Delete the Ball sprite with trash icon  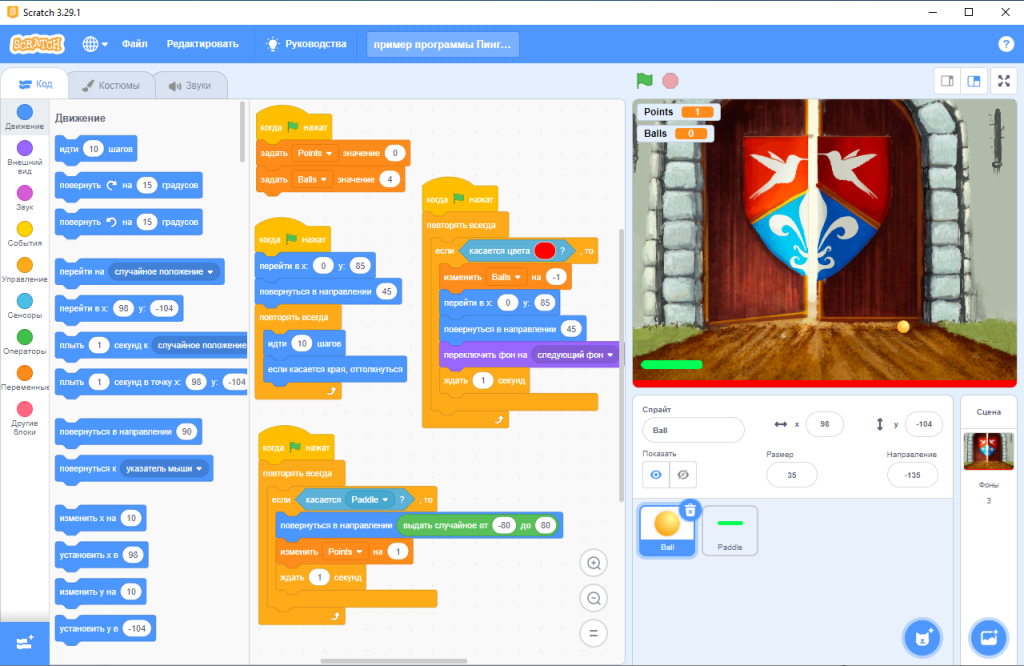point(689,510)
